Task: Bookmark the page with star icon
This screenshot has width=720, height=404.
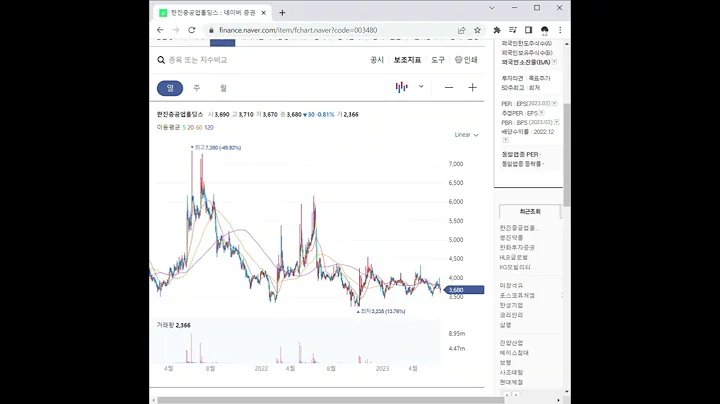Action: tap(478, 30)
